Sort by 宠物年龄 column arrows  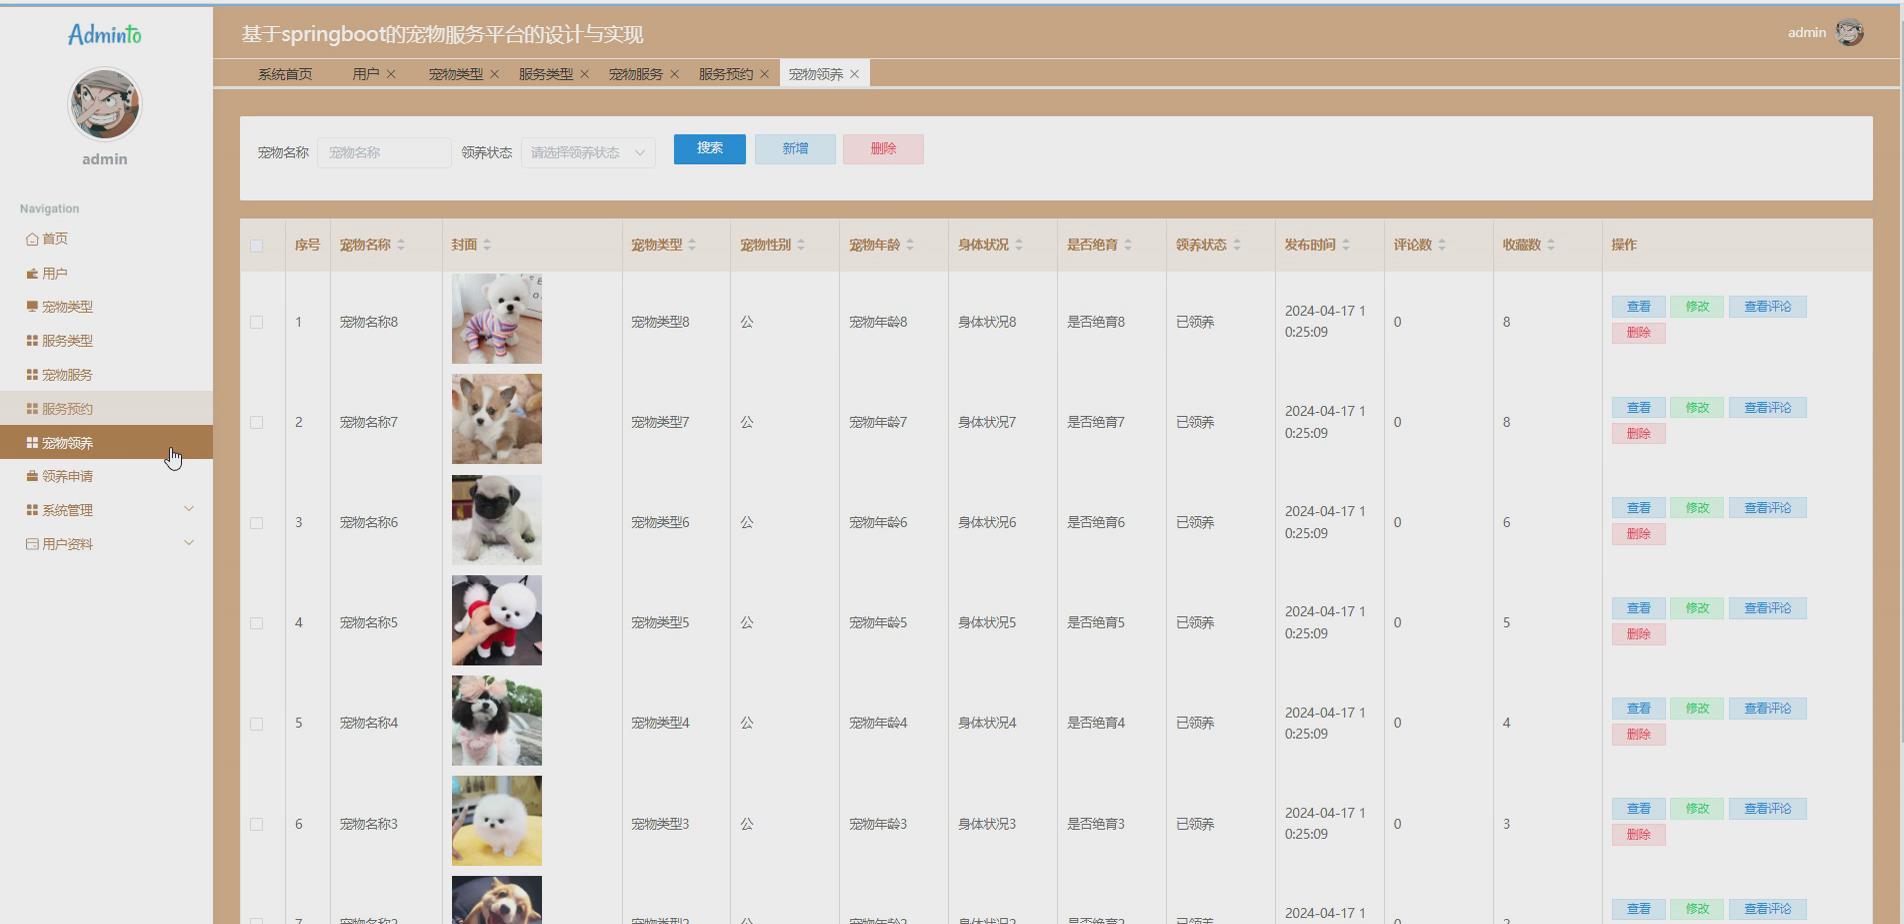(x=910, y=245)
